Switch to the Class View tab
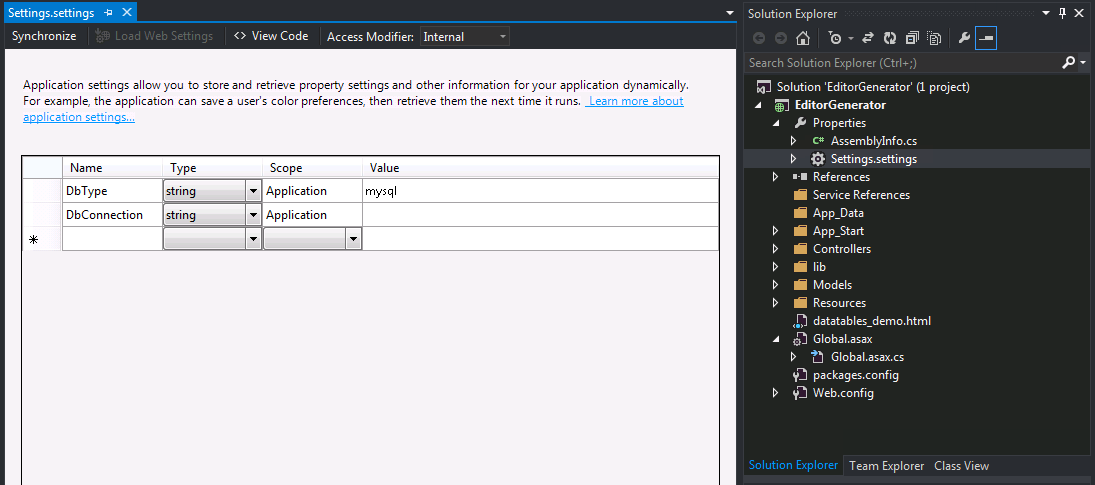The width and height of the screenshot is (1095, 485). coord(961,465)
